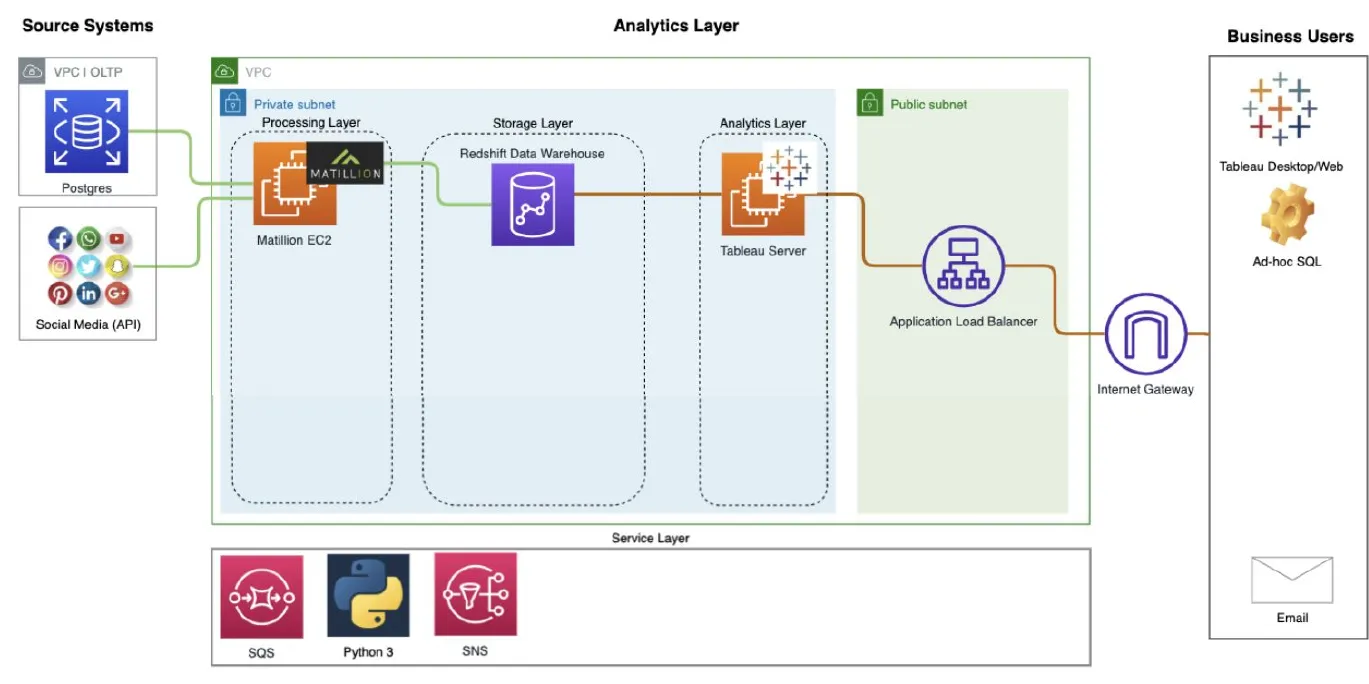Viewport: 1369px width, 684px height.
Task: Click the Matillion logo badge
Action: pos(345,163)
